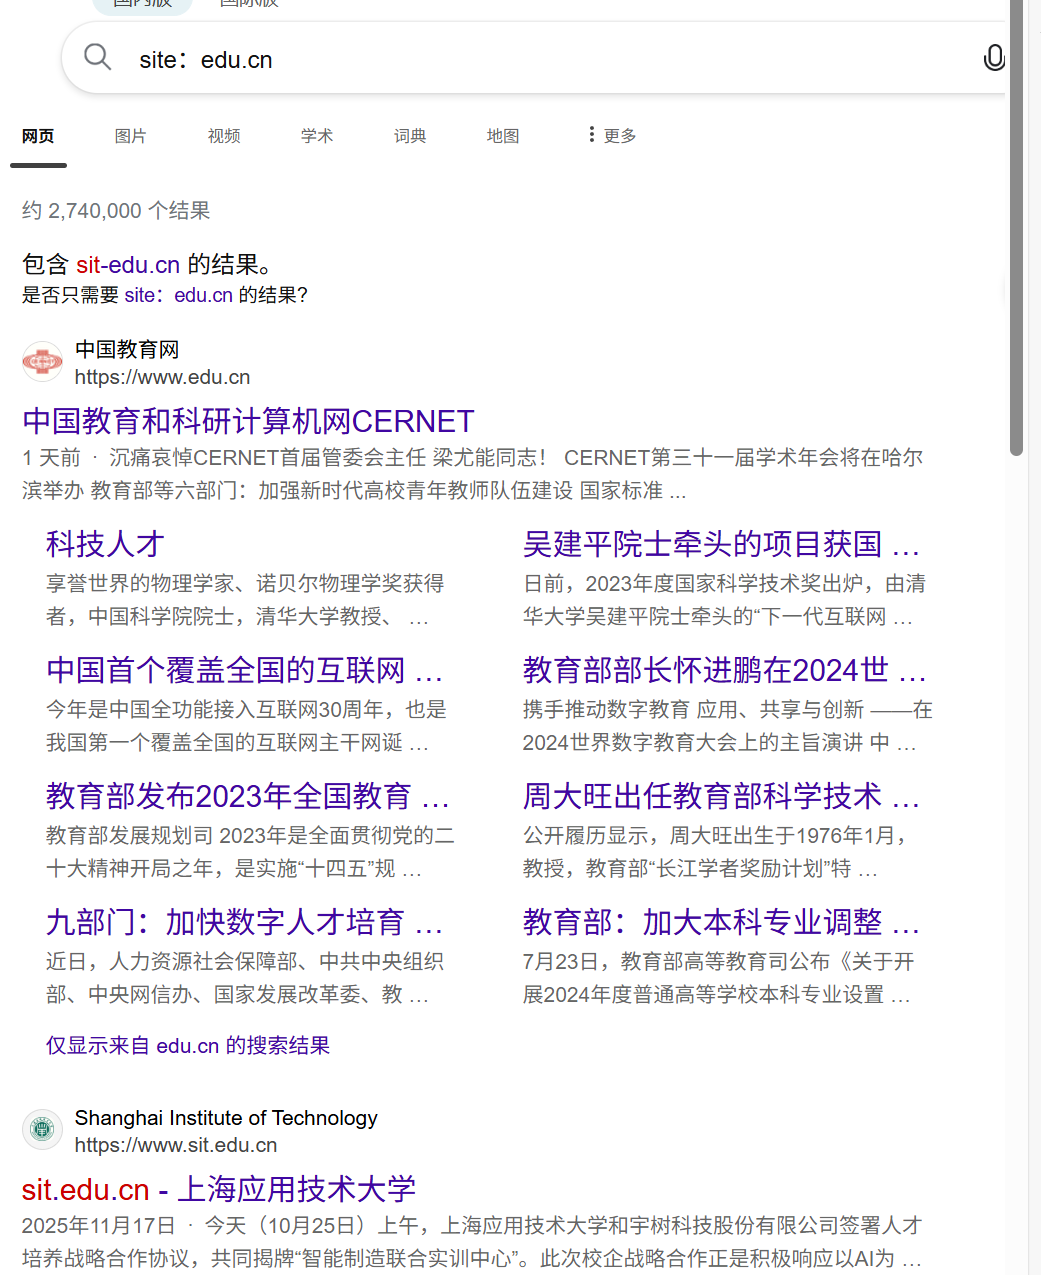Click the search magnifier icon

tap(97, 58)
